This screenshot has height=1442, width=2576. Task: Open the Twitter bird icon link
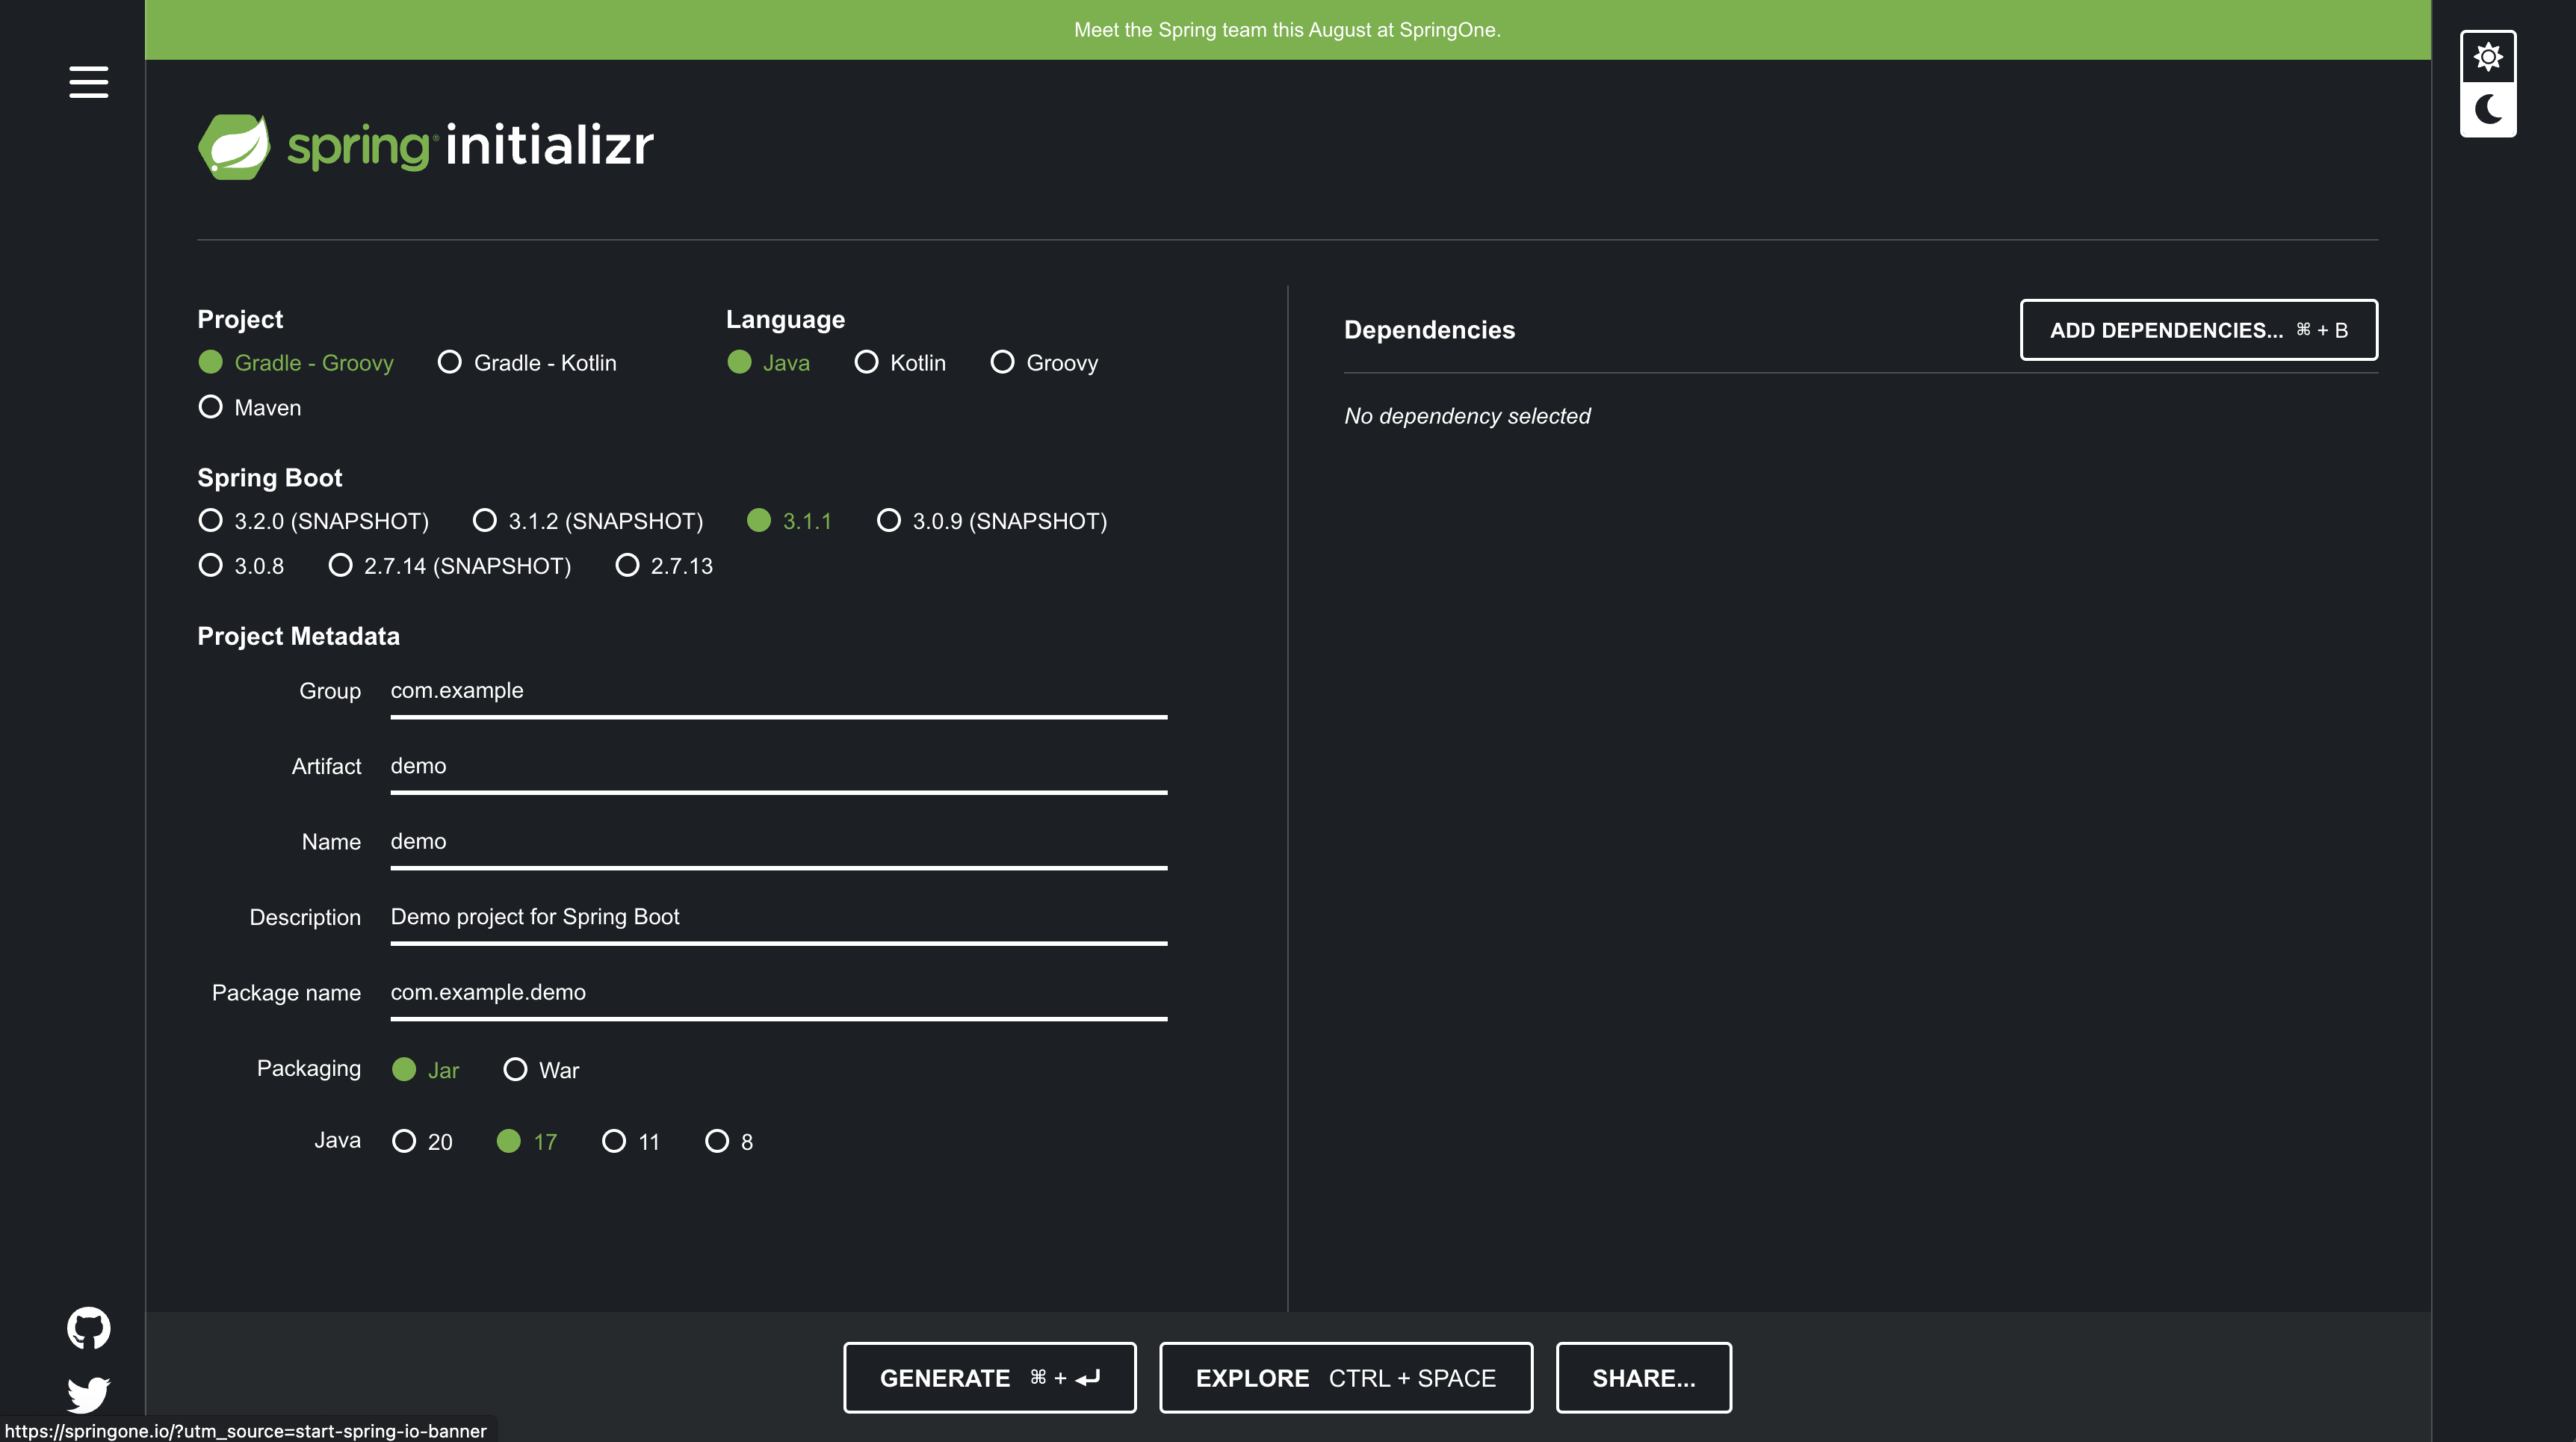pyautogui.click(x=88, y=1393)
